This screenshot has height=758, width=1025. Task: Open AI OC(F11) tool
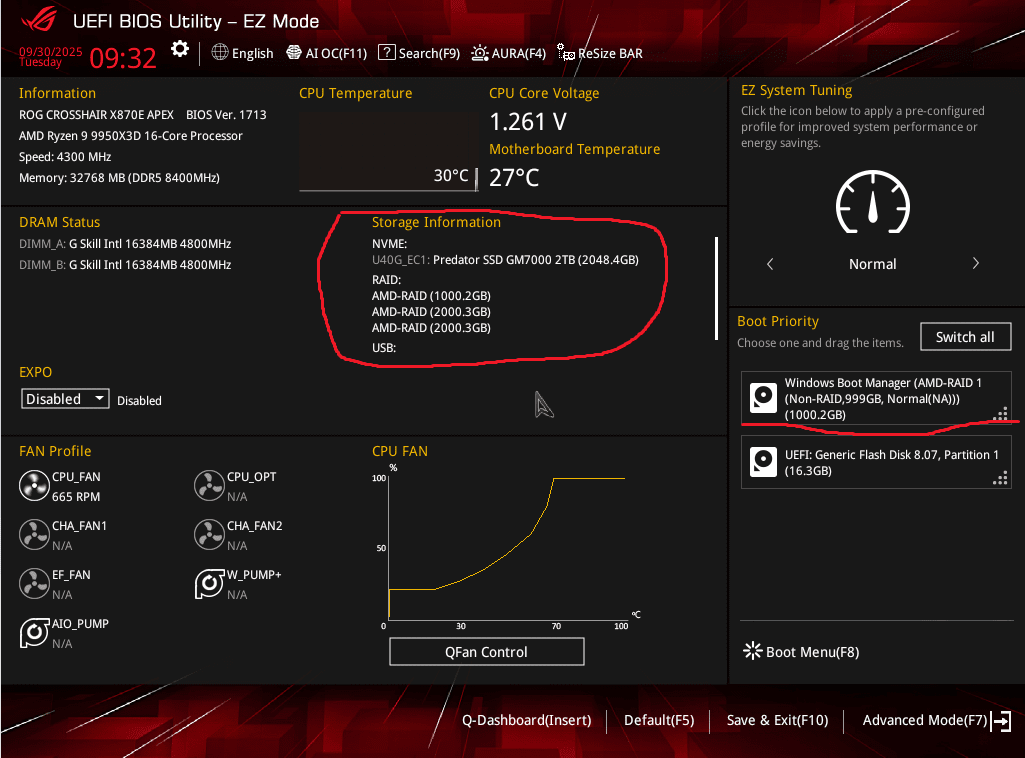(x=327, y=53)
